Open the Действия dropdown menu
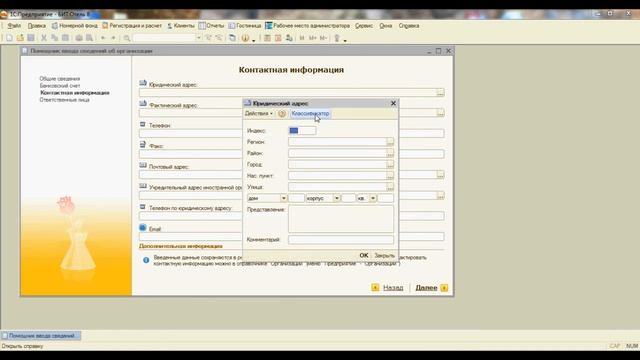This screenshot has width=640, height=360. (258, 113)
